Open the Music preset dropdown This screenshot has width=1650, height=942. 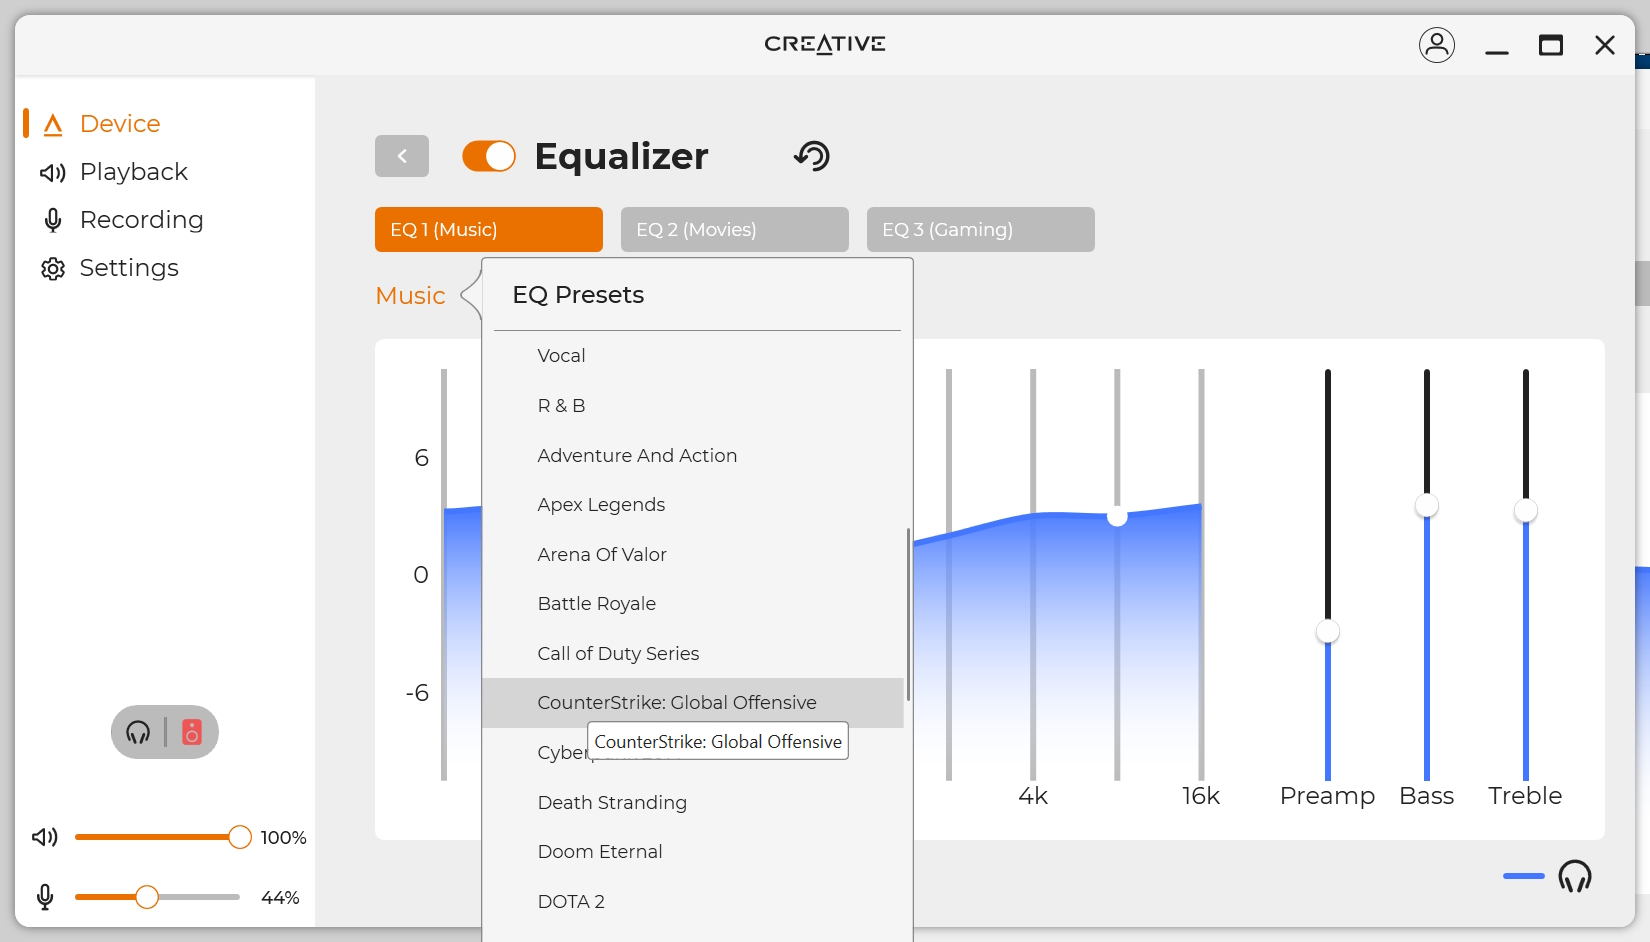click(x=410, y=296)
